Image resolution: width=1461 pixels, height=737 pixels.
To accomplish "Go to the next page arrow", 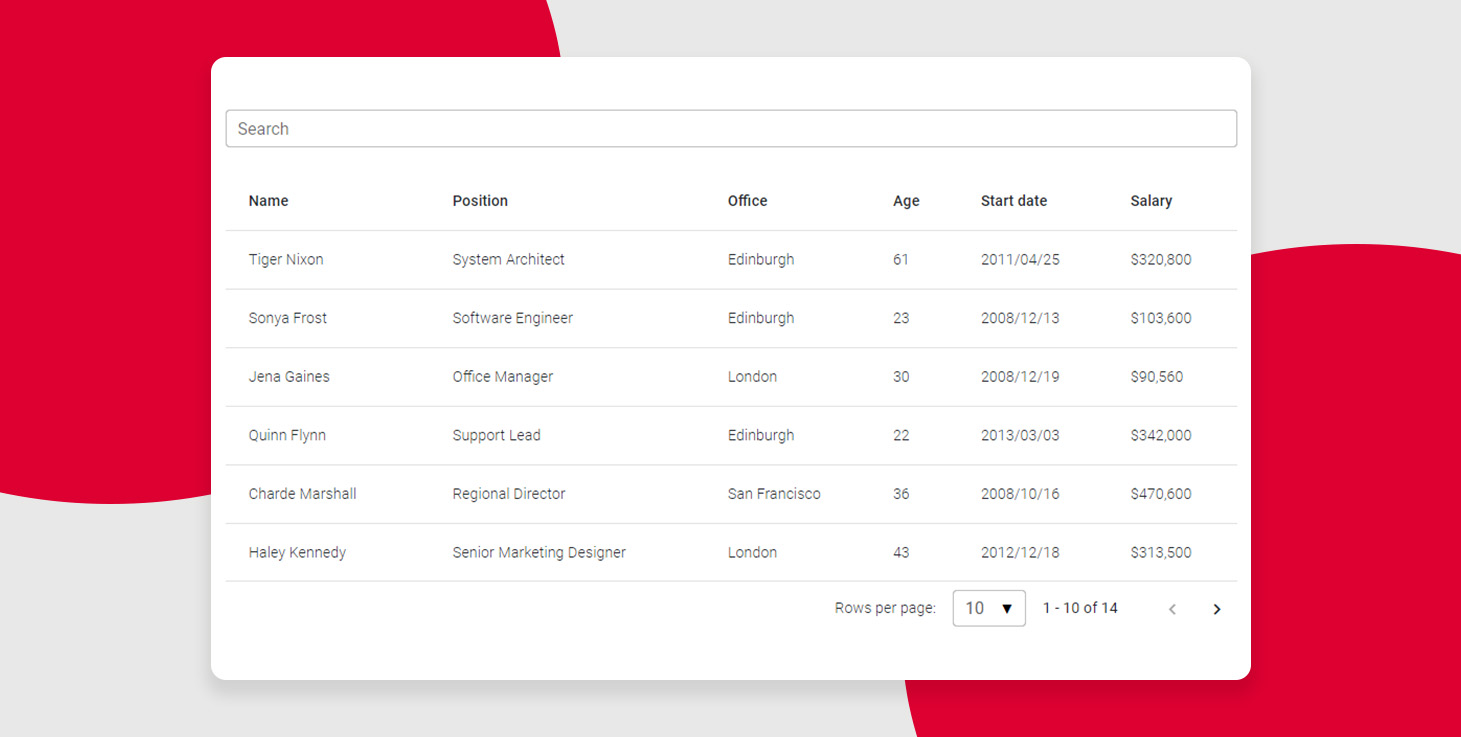I will tap(1216, 609).
